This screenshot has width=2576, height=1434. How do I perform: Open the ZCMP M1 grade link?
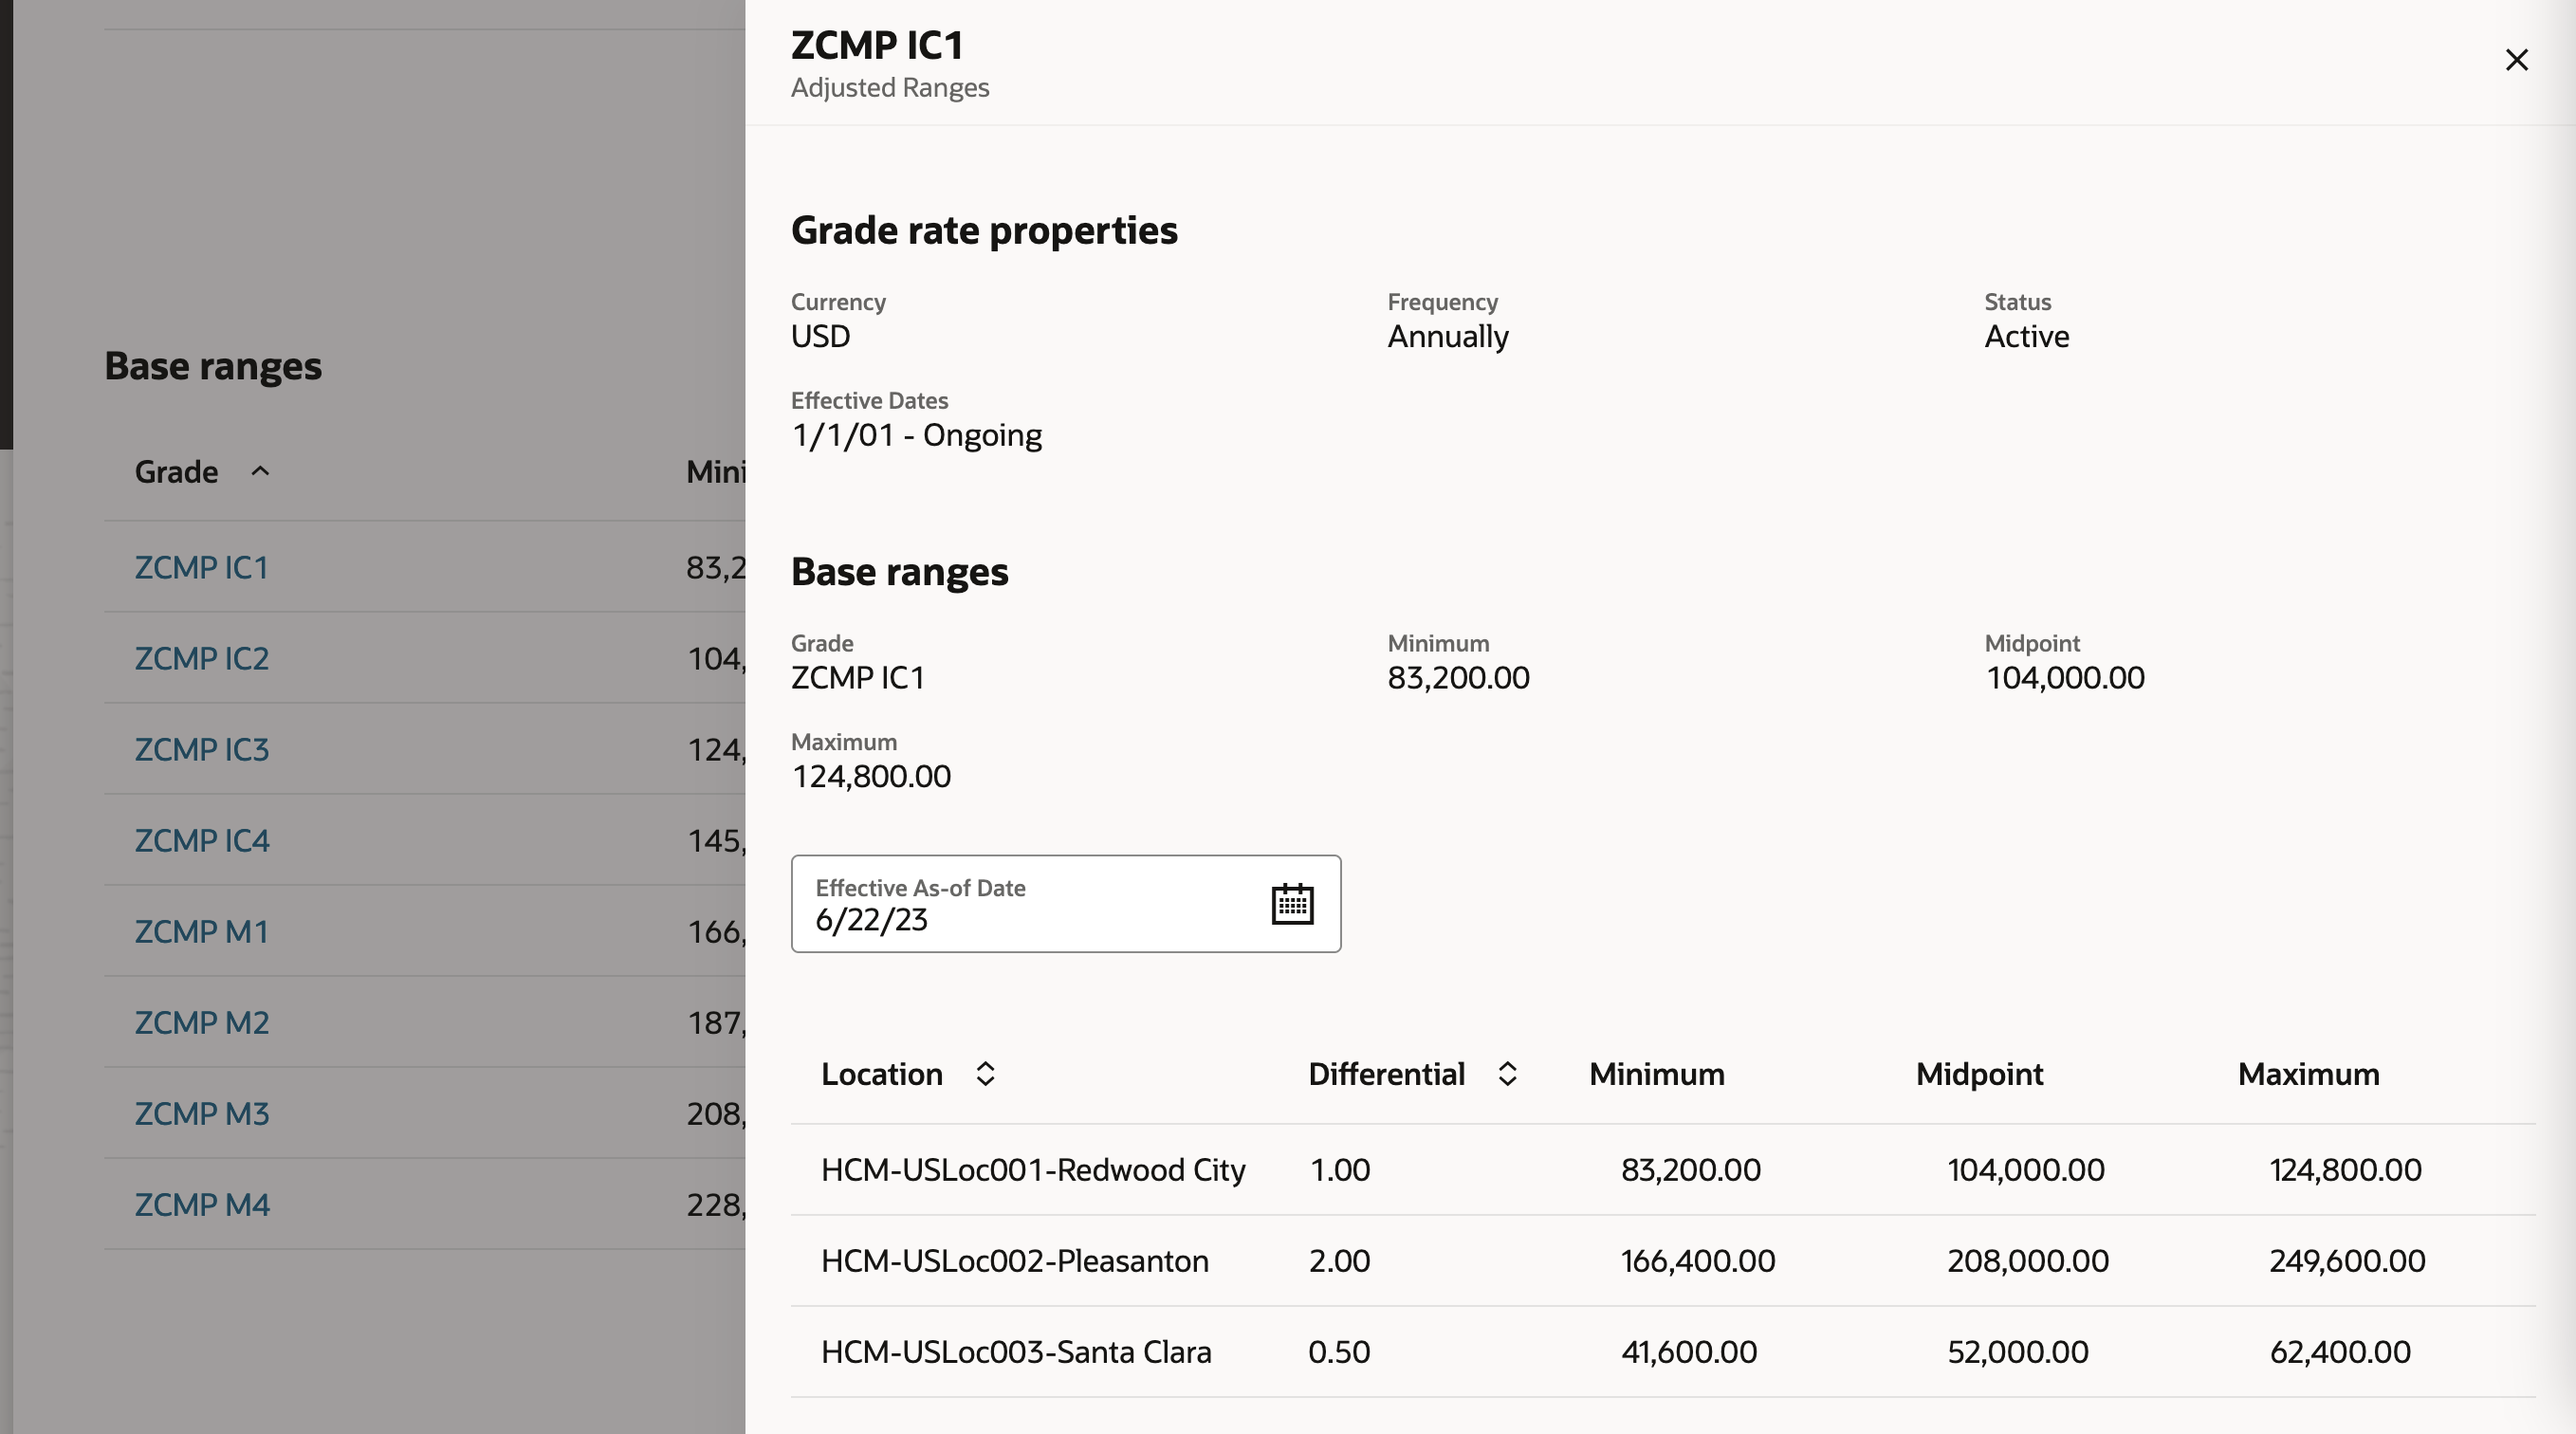(202, 931)
